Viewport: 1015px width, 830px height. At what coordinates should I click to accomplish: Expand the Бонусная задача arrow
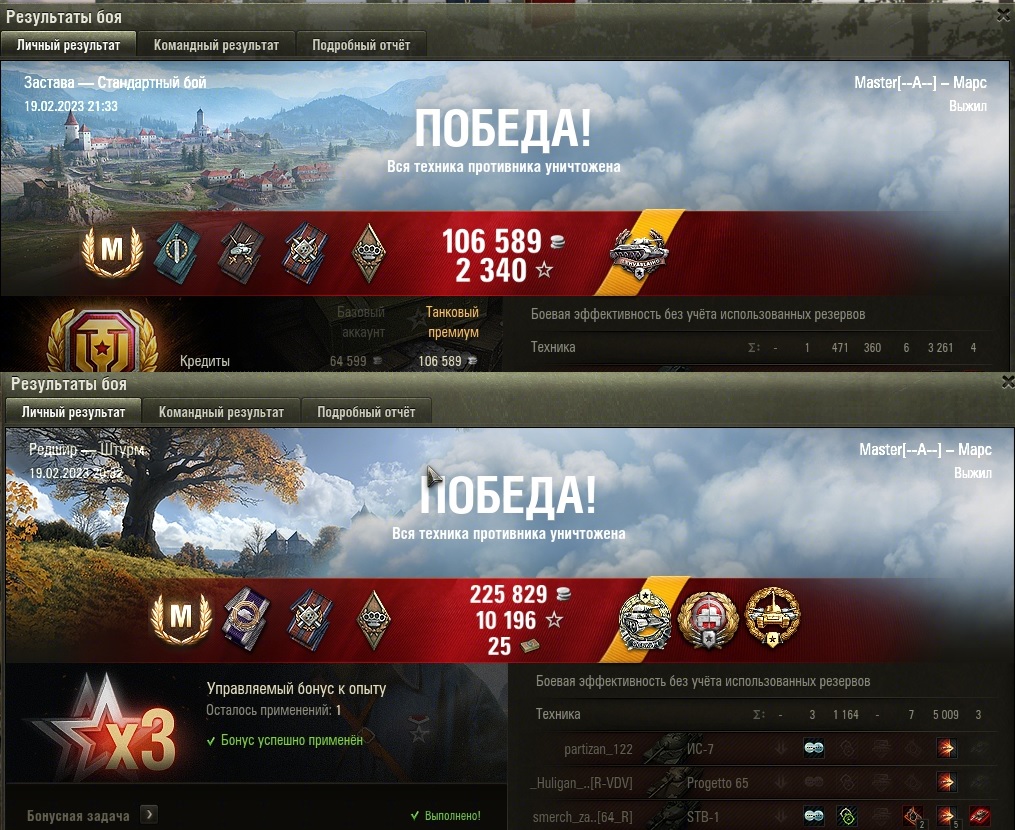pyautogui.click(x=150, y=814)
